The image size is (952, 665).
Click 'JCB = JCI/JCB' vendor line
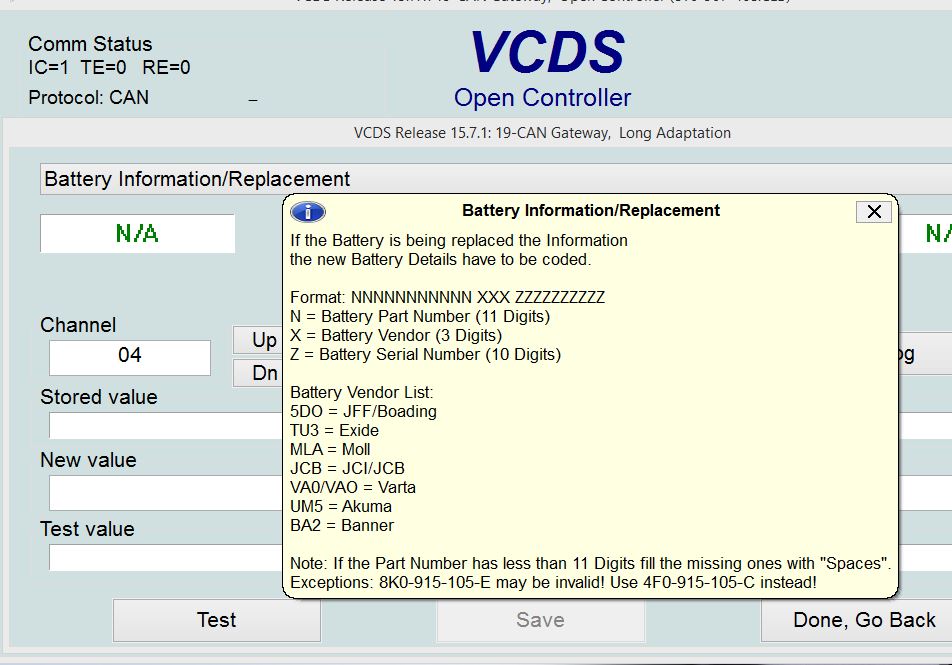click(347, 469)
